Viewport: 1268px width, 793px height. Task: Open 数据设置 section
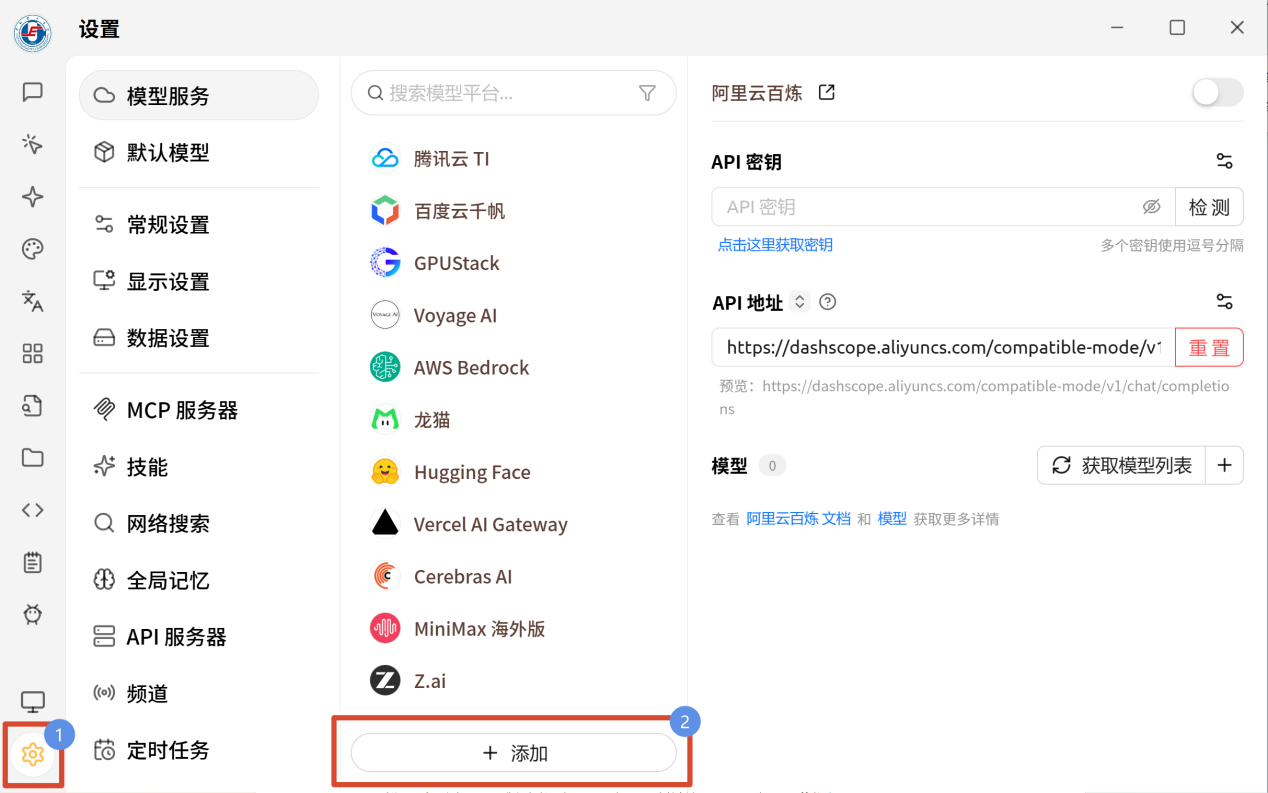199,337
